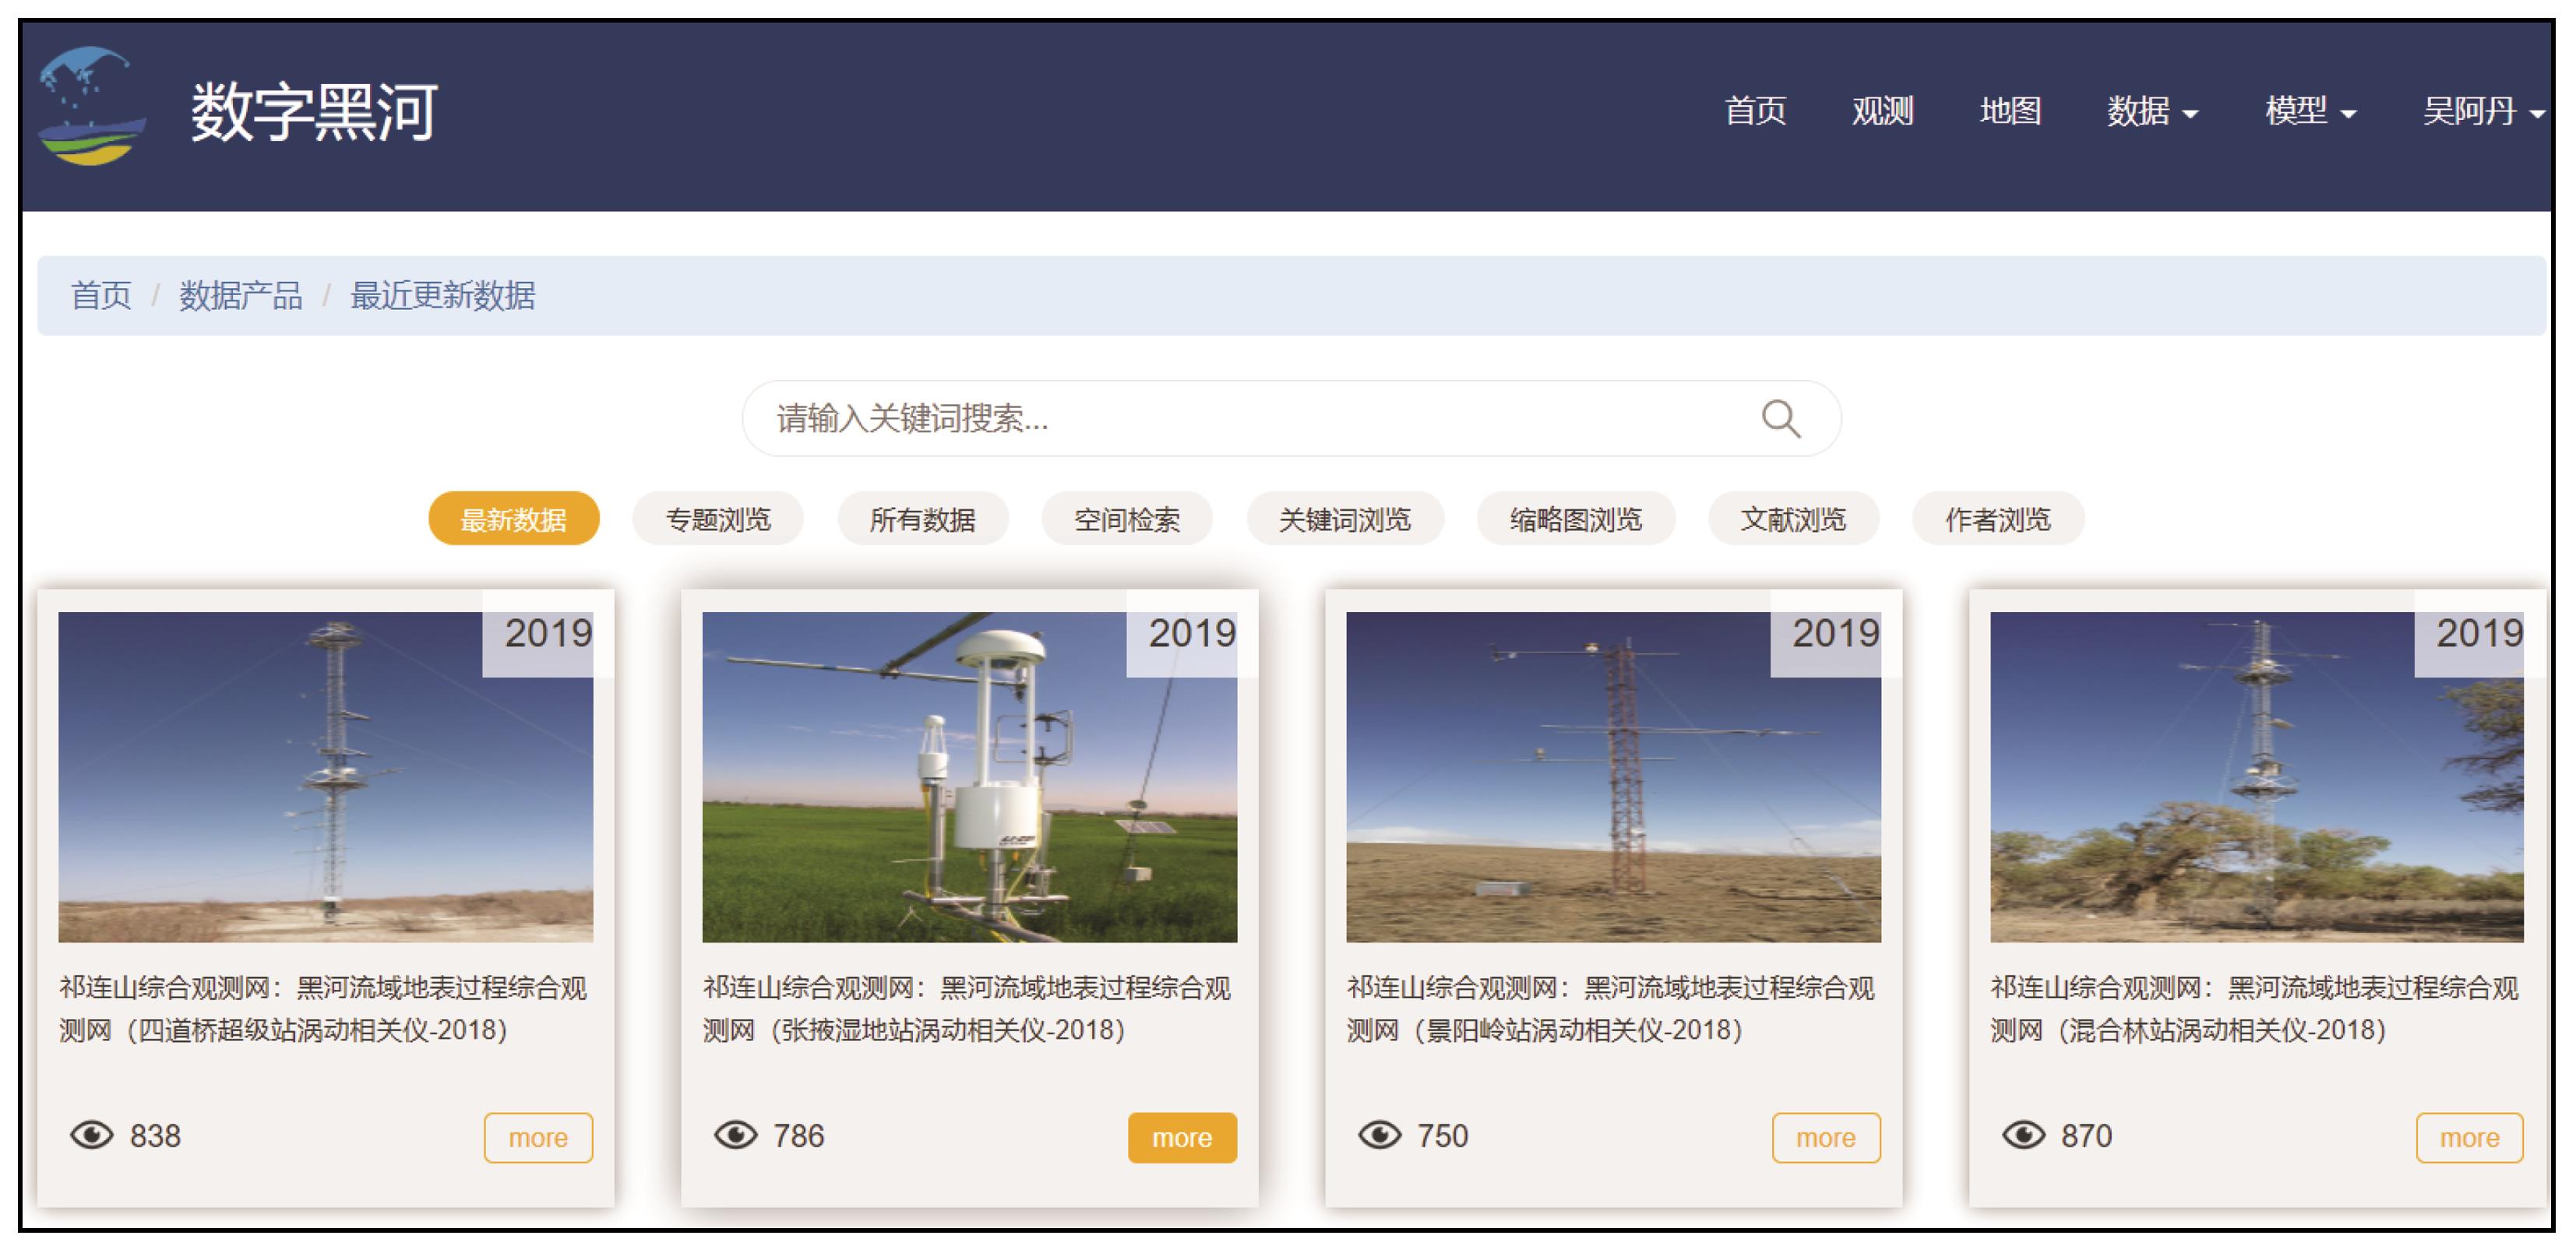Click 首页 in the breadcrumb
The width and height of the screenshot is (2576, 1246).
click(101, 296)
